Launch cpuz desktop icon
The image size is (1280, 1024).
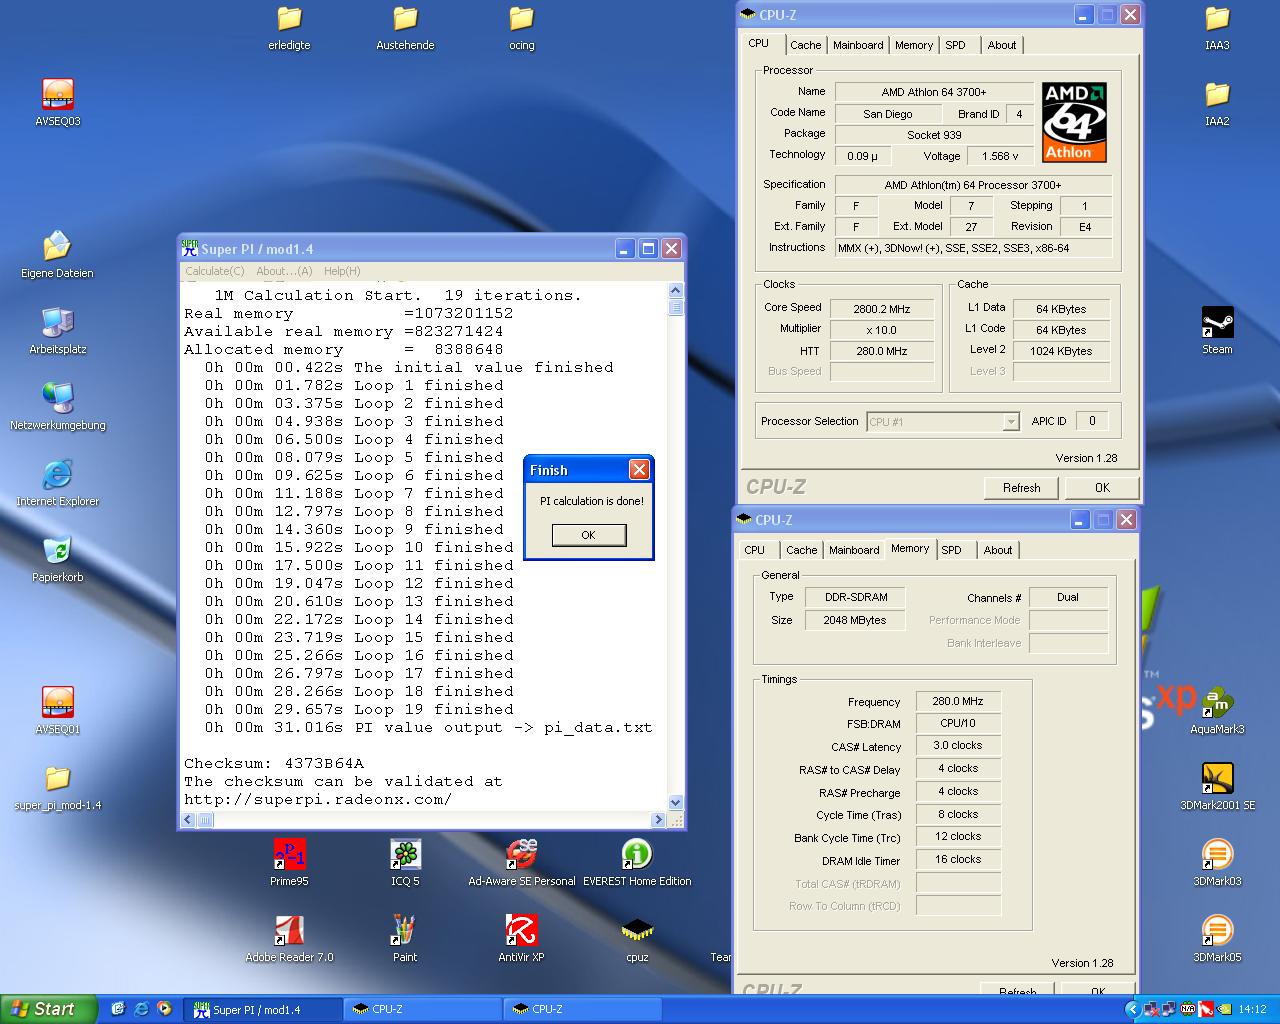coord(637,939)
